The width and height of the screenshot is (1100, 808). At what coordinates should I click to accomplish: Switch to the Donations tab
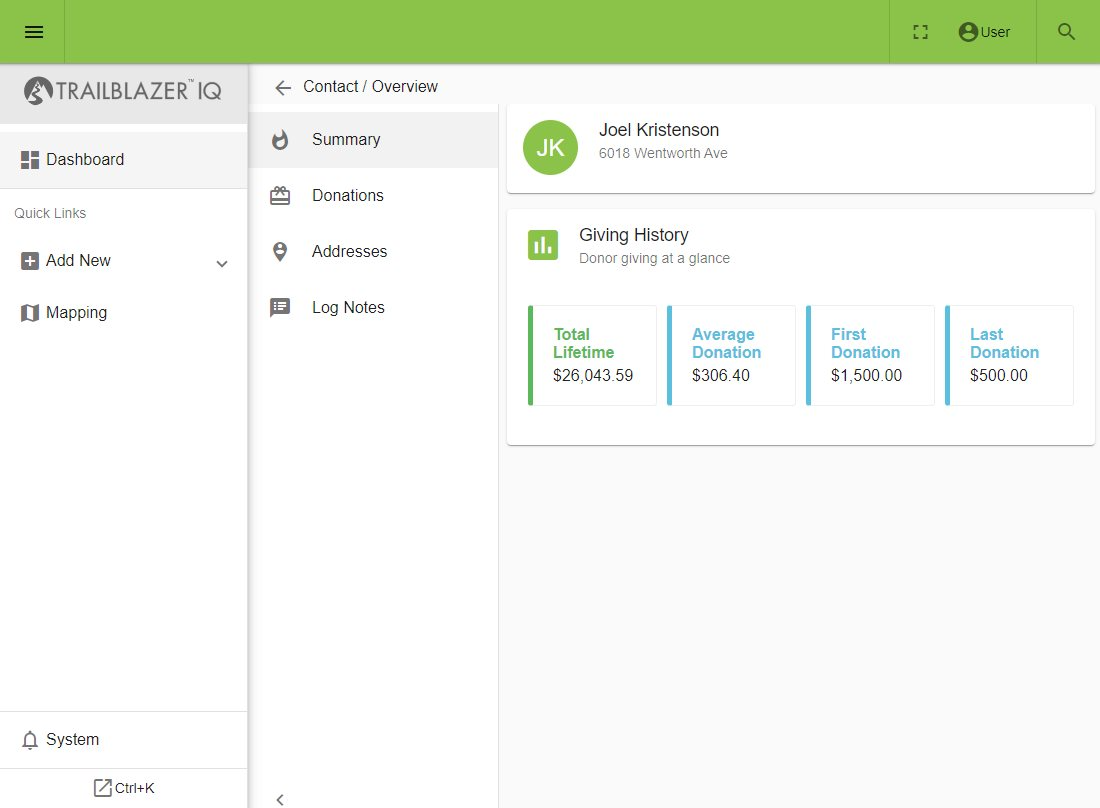(373, 196)
